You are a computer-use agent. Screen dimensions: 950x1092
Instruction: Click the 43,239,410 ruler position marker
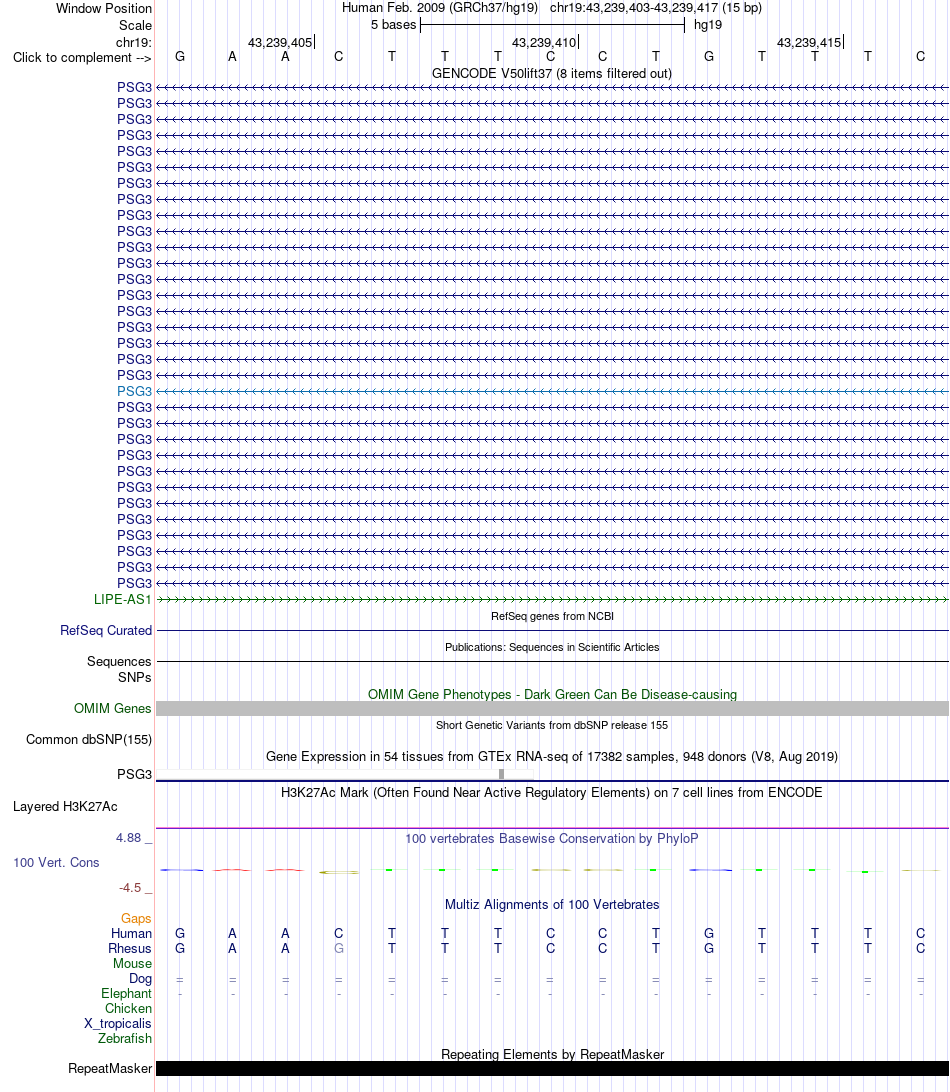pyautogui.click(x=544, y=42)
